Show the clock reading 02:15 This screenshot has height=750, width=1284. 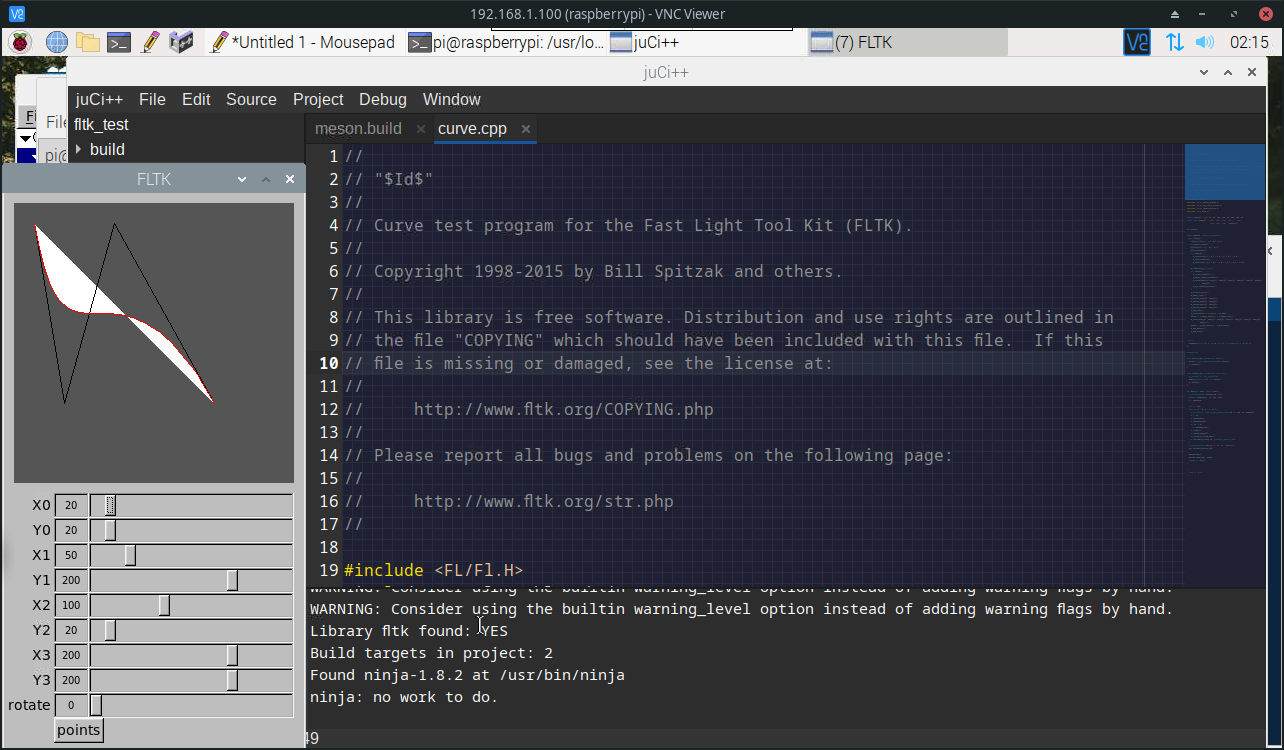(x=1249, y=42)
